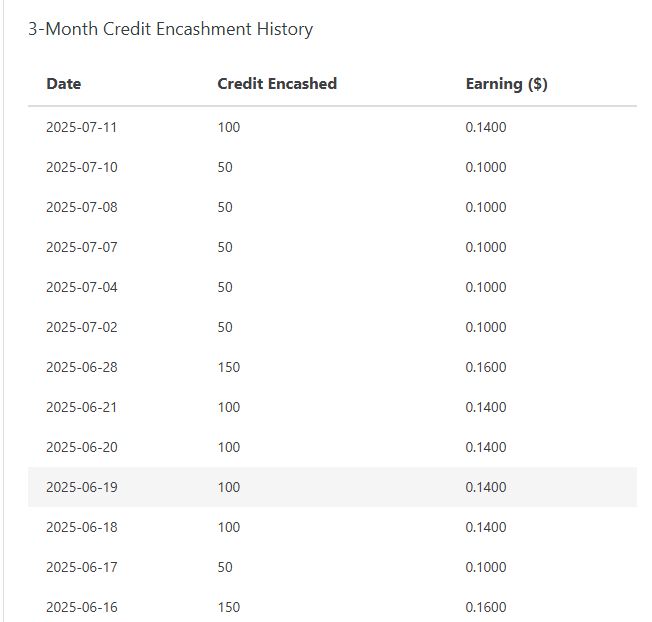The image size is (652, 622).
Task: Click the 2025-06-28 date cell
Action: coord(81,367)
